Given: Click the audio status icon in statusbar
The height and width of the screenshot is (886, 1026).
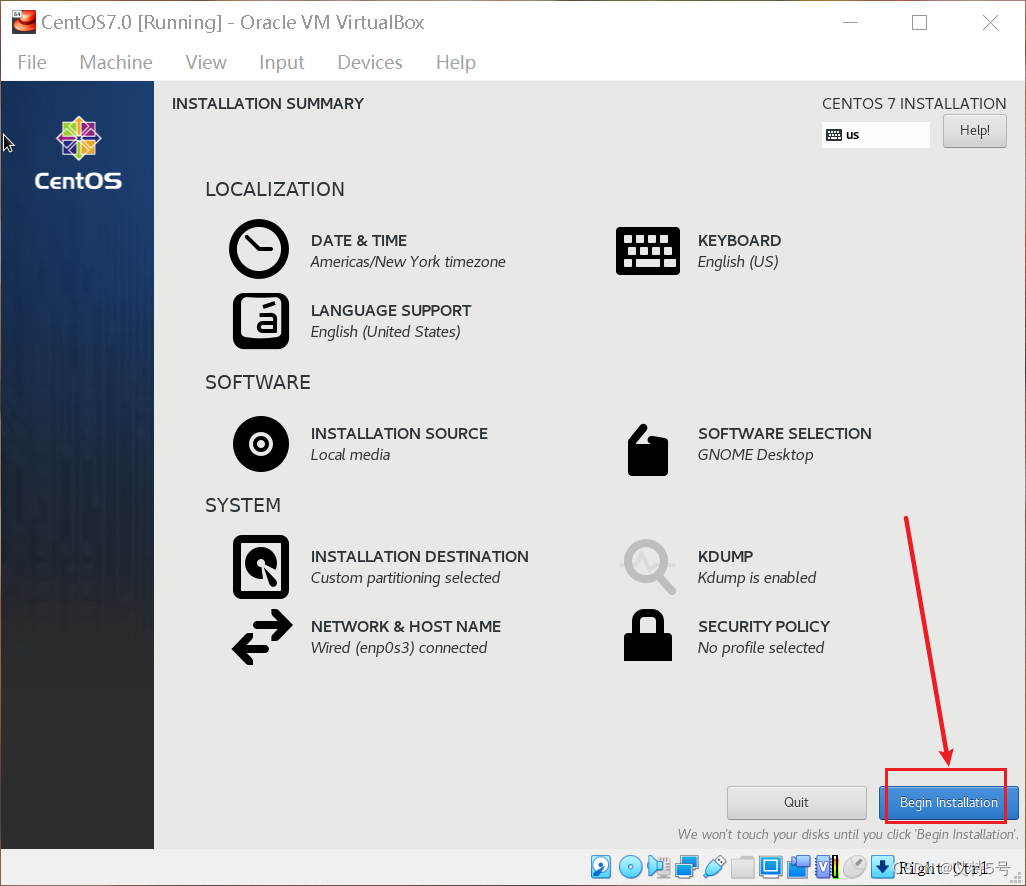Looking at the screenshot, I should point(658,866).
